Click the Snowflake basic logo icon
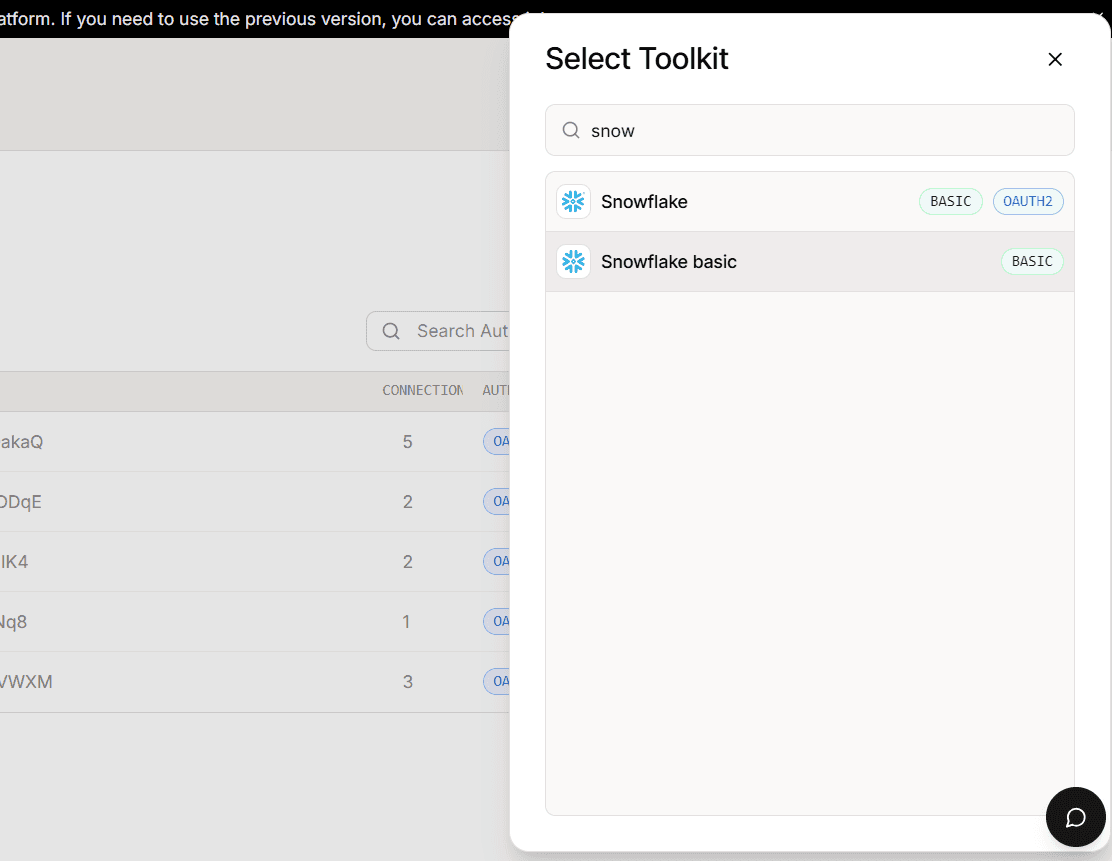The image size is (1112, 861). coord(573,262)
